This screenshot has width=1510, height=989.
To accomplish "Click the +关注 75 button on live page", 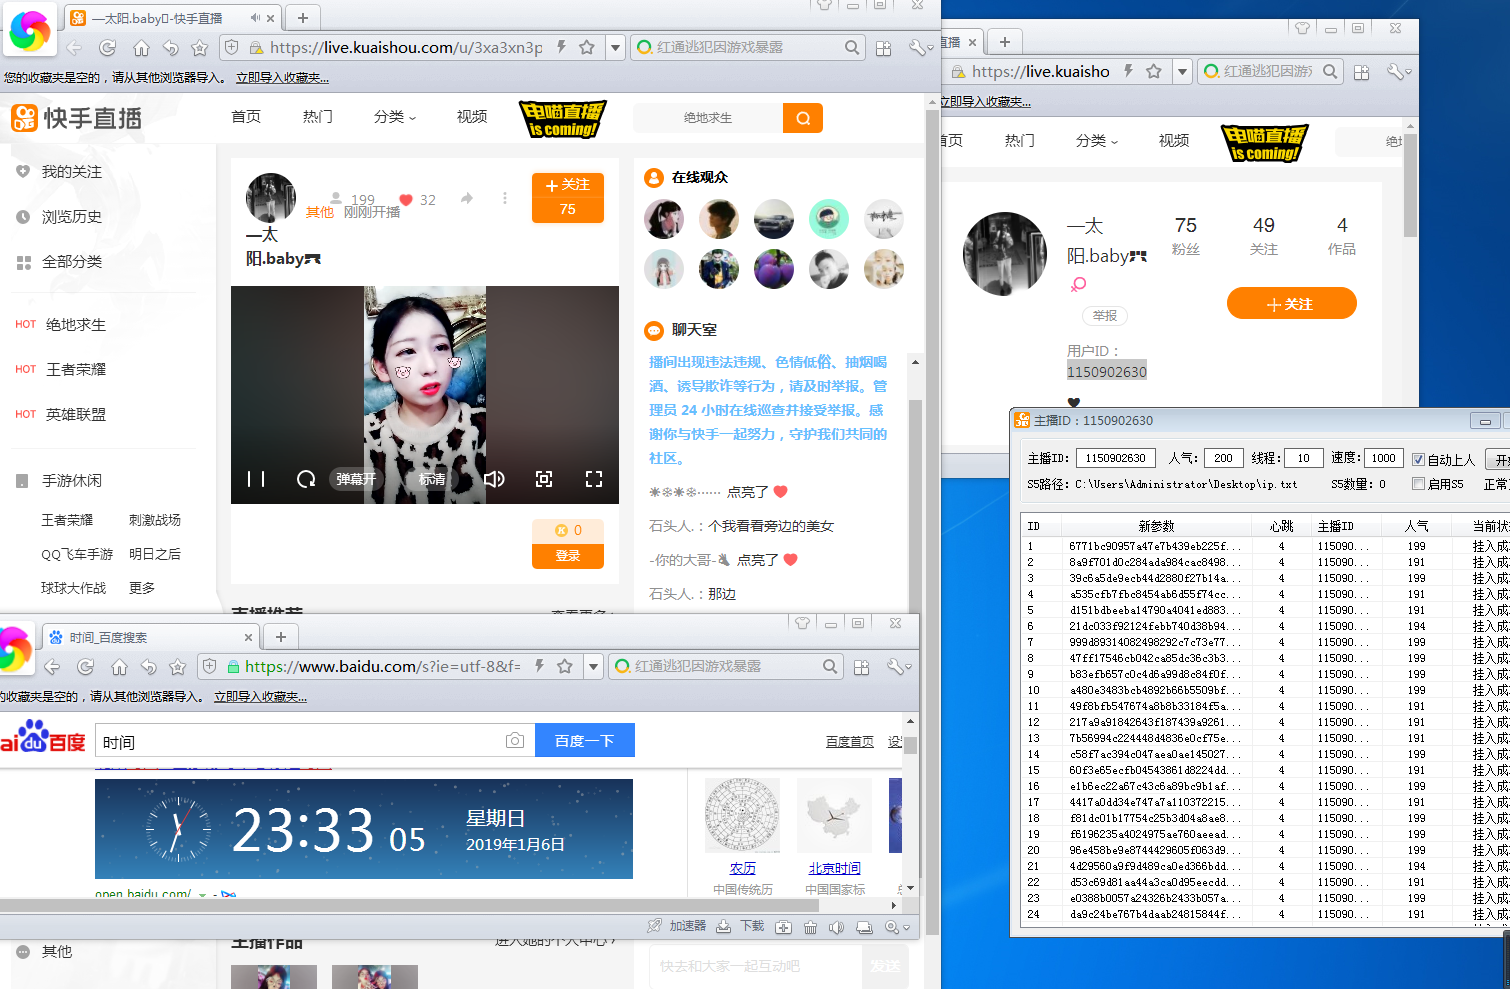I will (567, 196).
